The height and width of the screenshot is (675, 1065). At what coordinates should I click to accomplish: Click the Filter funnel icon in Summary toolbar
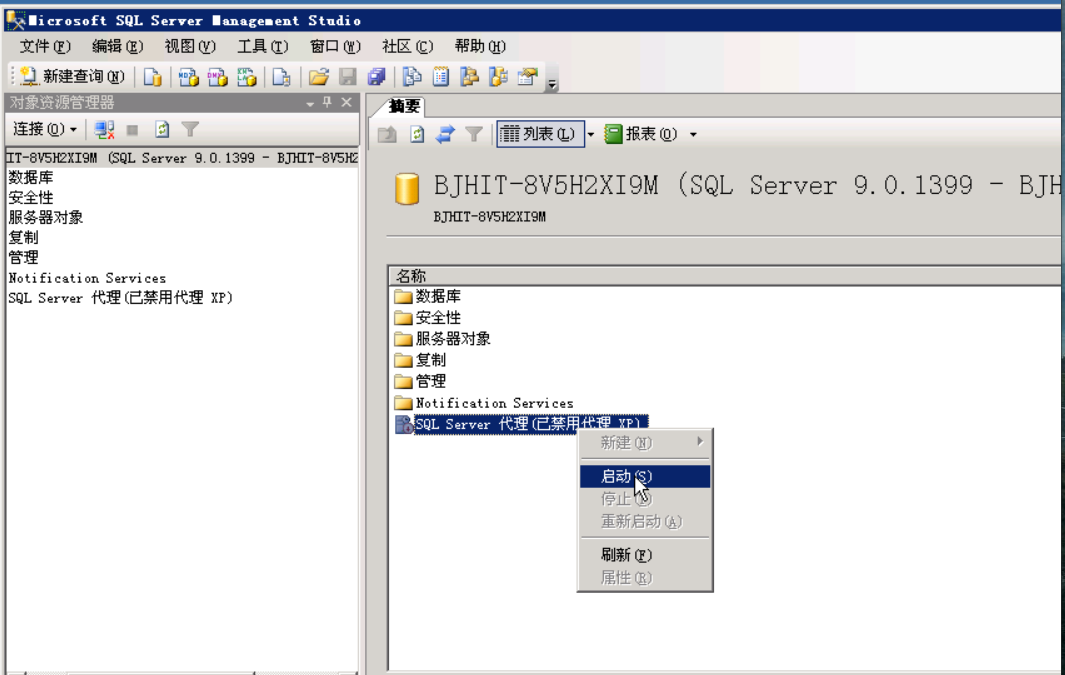click(474, 134)
